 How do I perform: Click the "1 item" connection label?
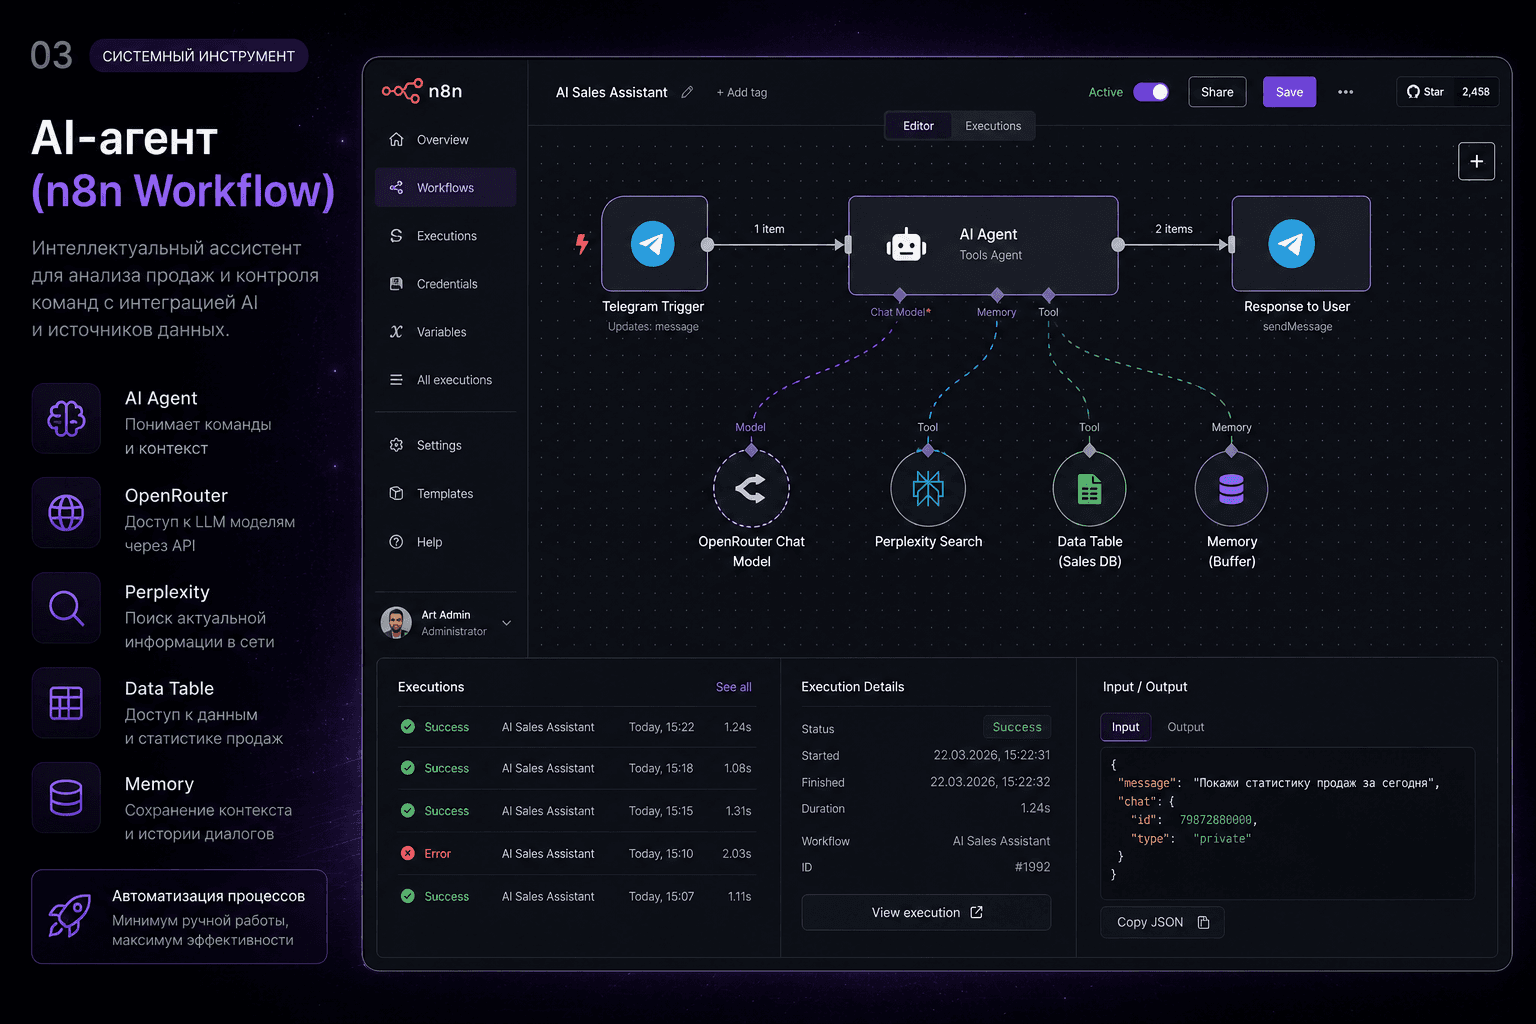(769, 229)
